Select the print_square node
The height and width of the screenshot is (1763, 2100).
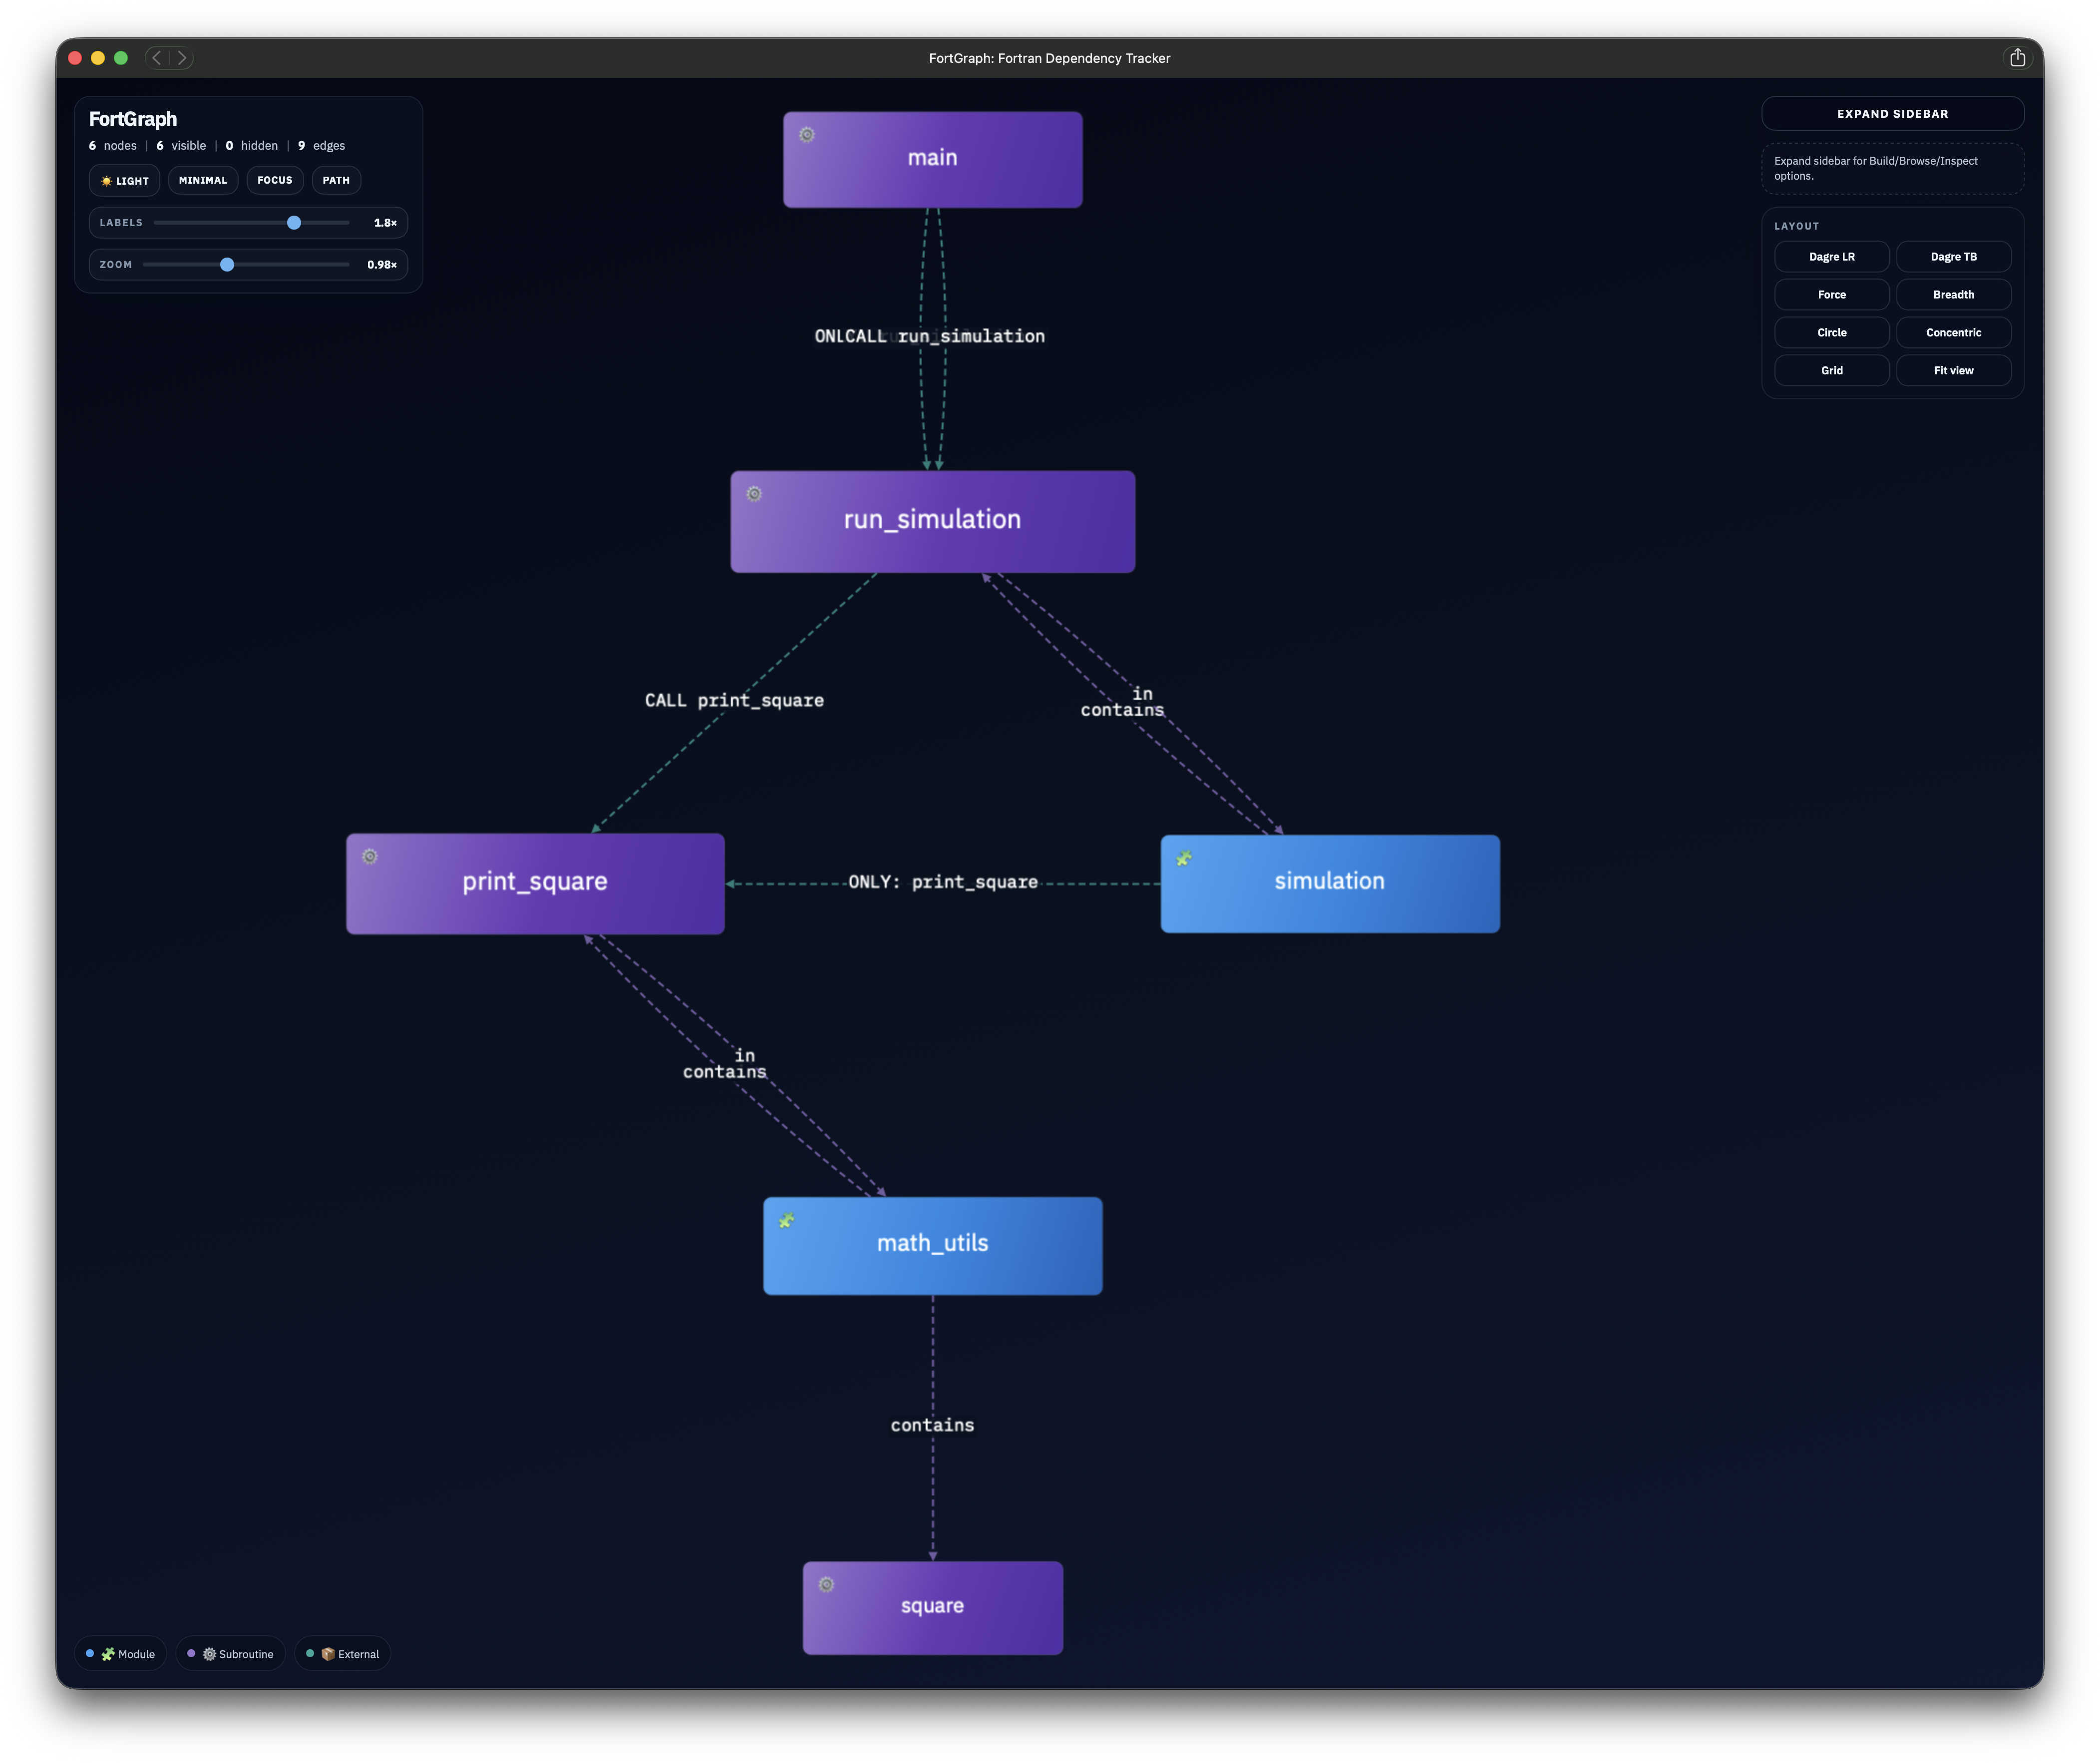[535, 884]
